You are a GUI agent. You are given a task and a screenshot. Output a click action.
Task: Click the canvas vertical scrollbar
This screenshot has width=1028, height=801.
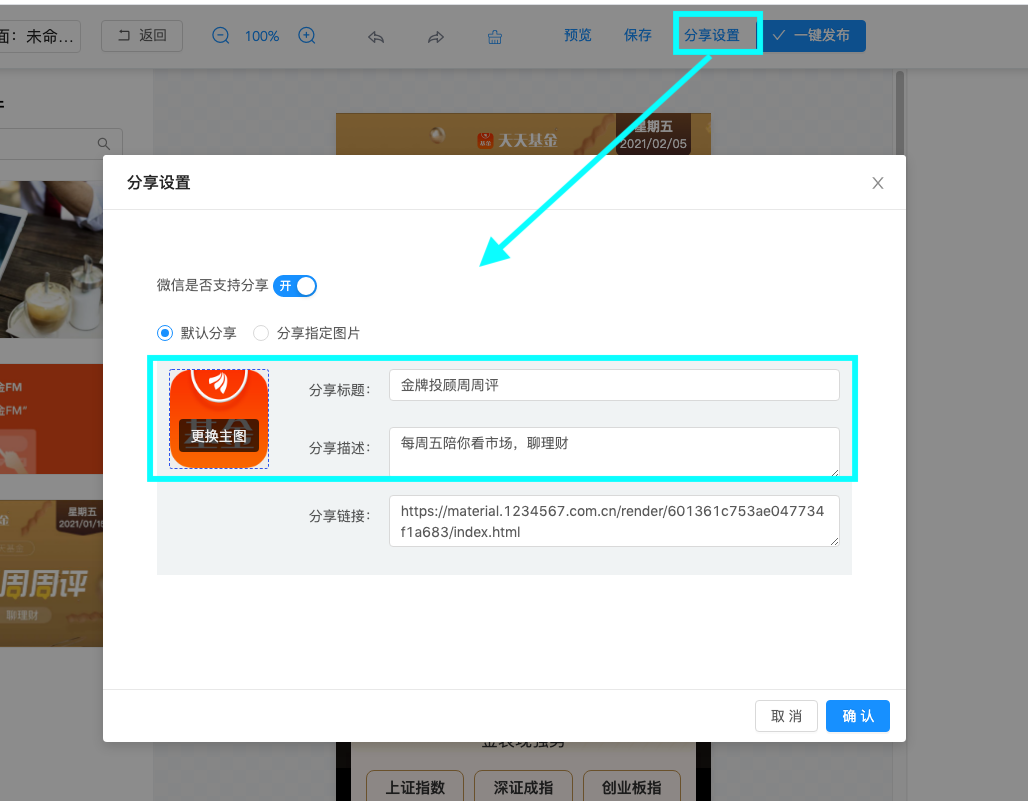(900, 113)
